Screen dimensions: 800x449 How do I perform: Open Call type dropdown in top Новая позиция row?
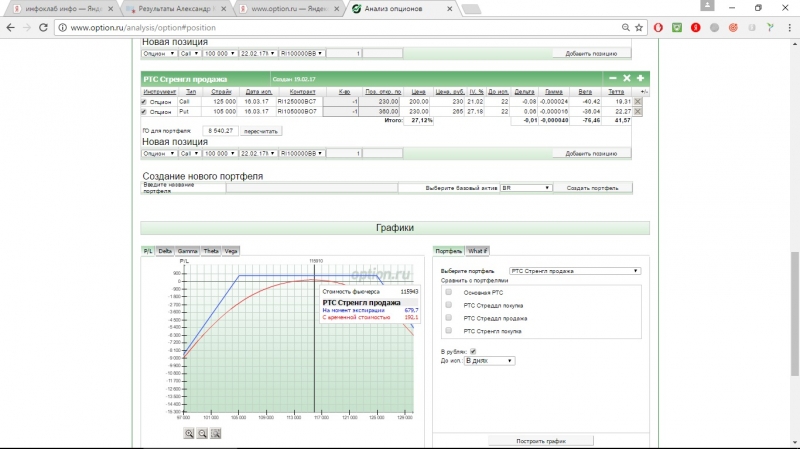pos(189,53)
